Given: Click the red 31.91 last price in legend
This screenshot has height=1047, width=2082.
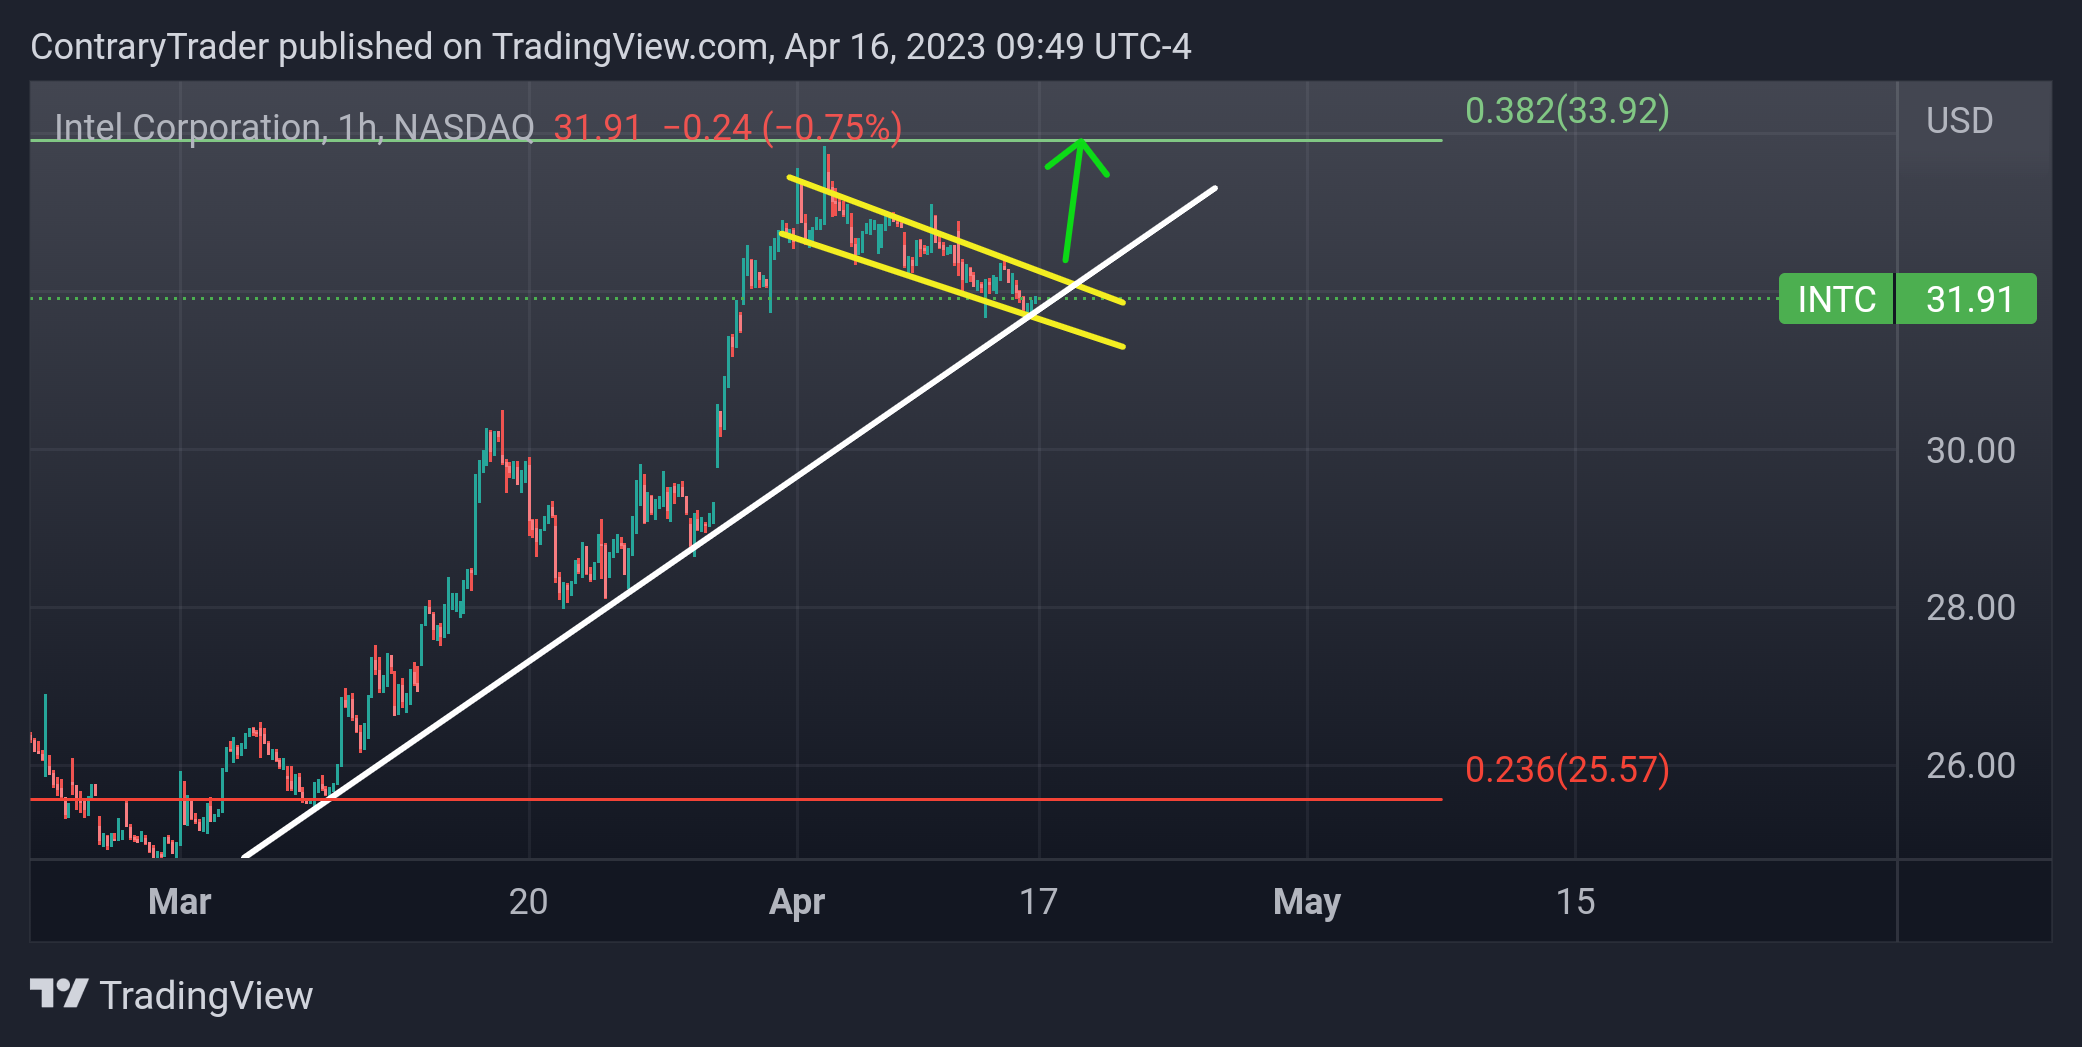Looking at the screenshot, I should click(597, 127).
